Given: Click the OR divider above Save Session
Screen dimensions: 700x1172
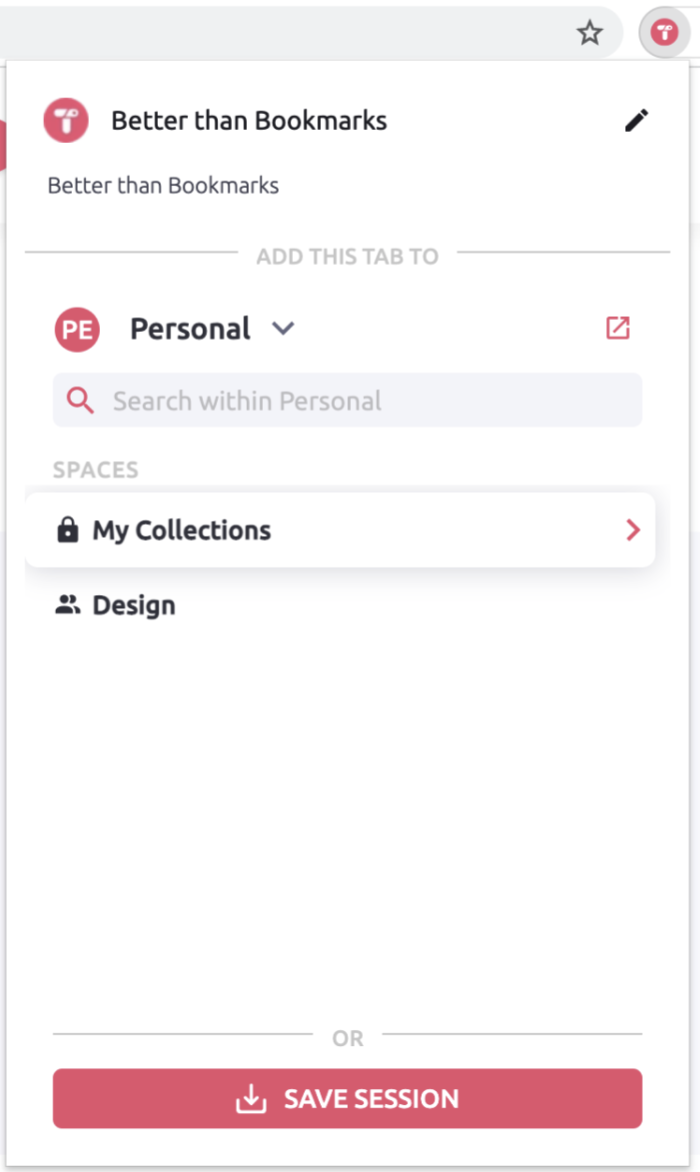Looking at the screenshot, I should click(347, 1038).
